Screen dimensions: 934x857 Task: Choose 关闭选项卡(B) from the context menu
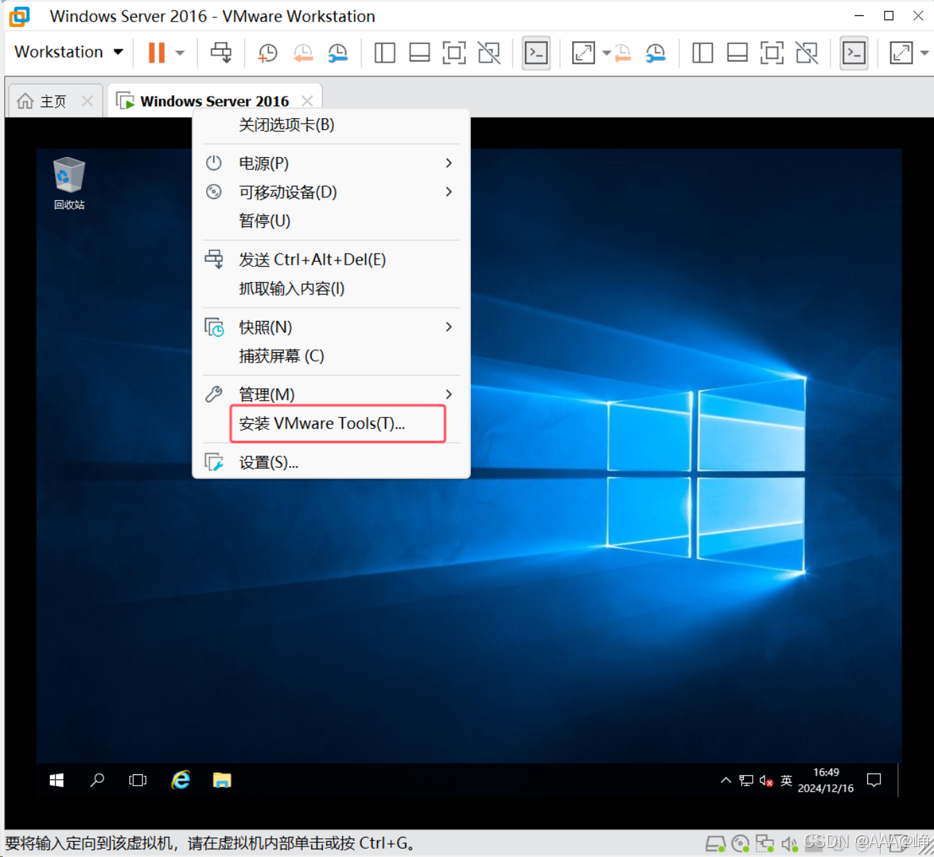pos(331,124)
